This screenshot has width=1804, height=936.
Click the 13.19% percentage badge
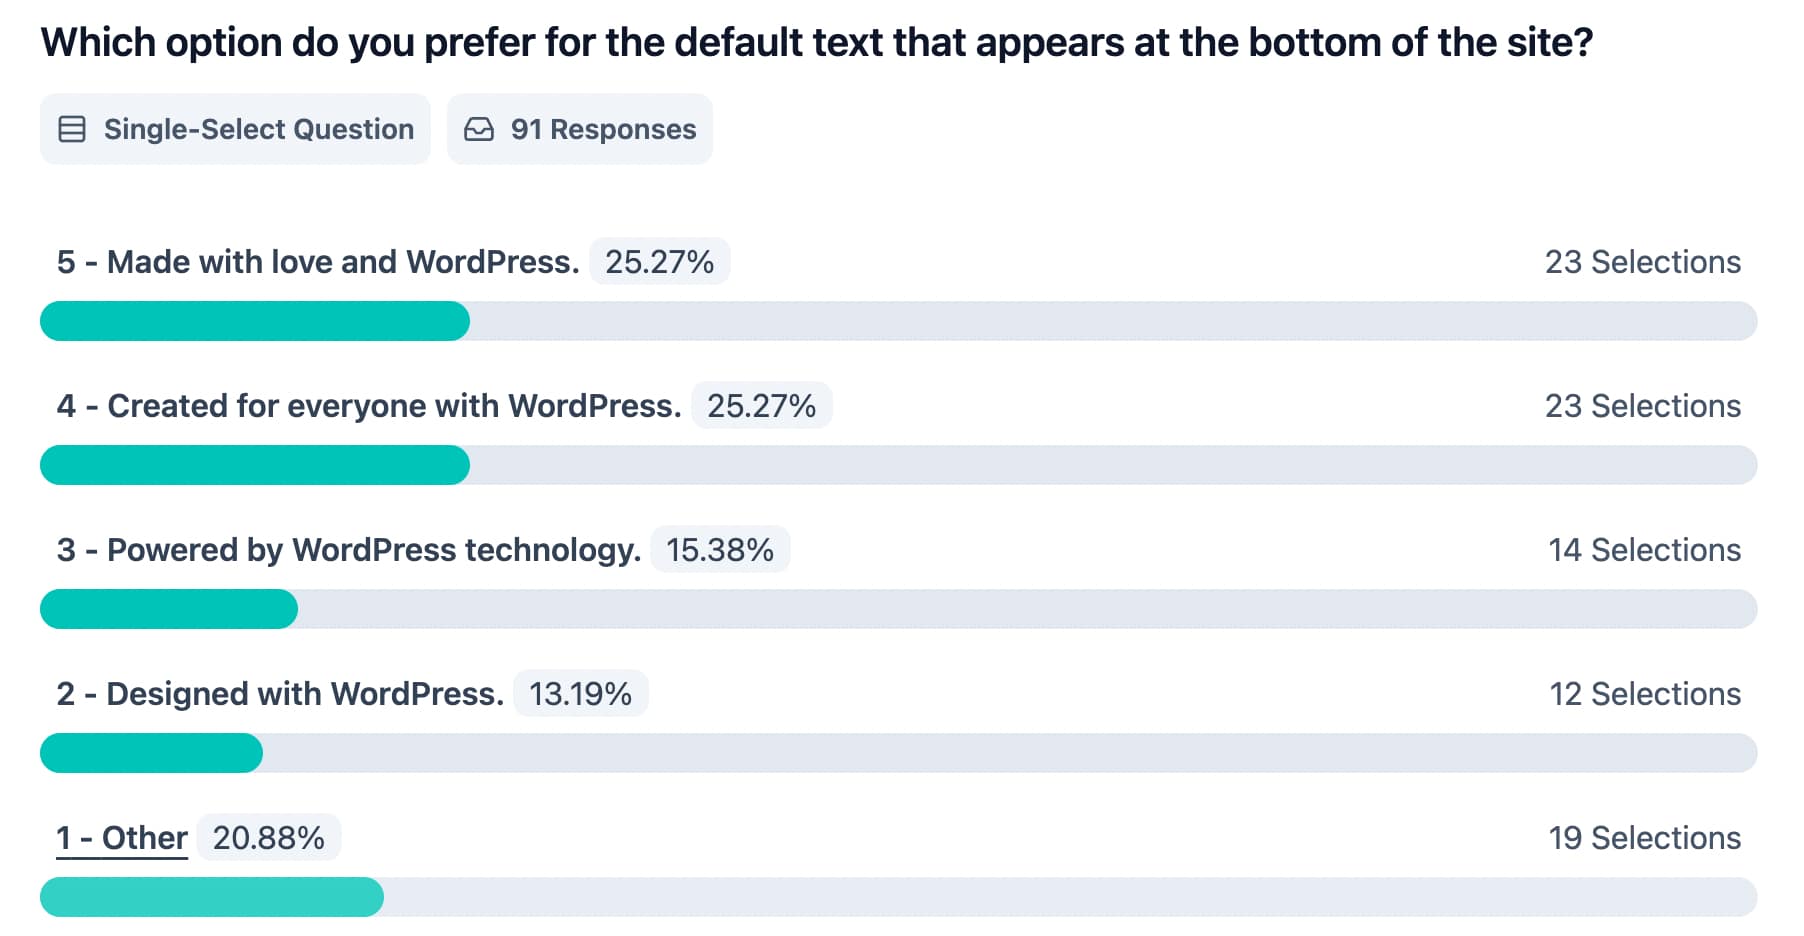(x=581, y=694)
